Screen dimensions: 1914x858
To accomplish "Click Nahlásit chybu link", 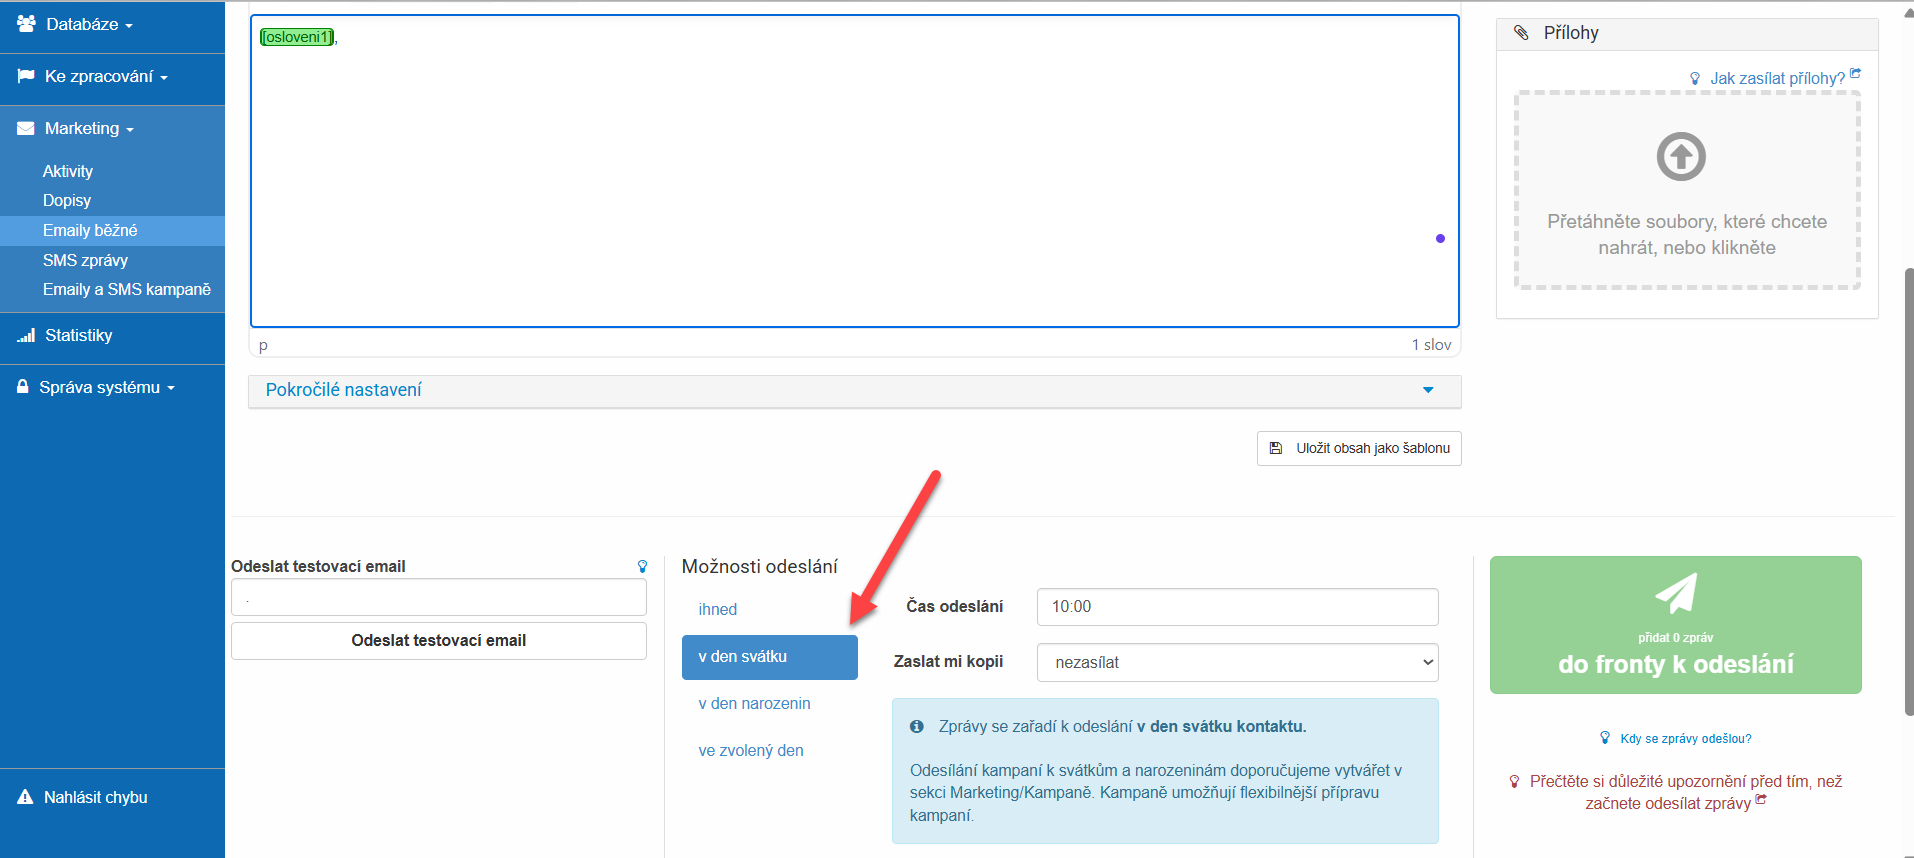I will pyautogui.click(x=96, y=798).
